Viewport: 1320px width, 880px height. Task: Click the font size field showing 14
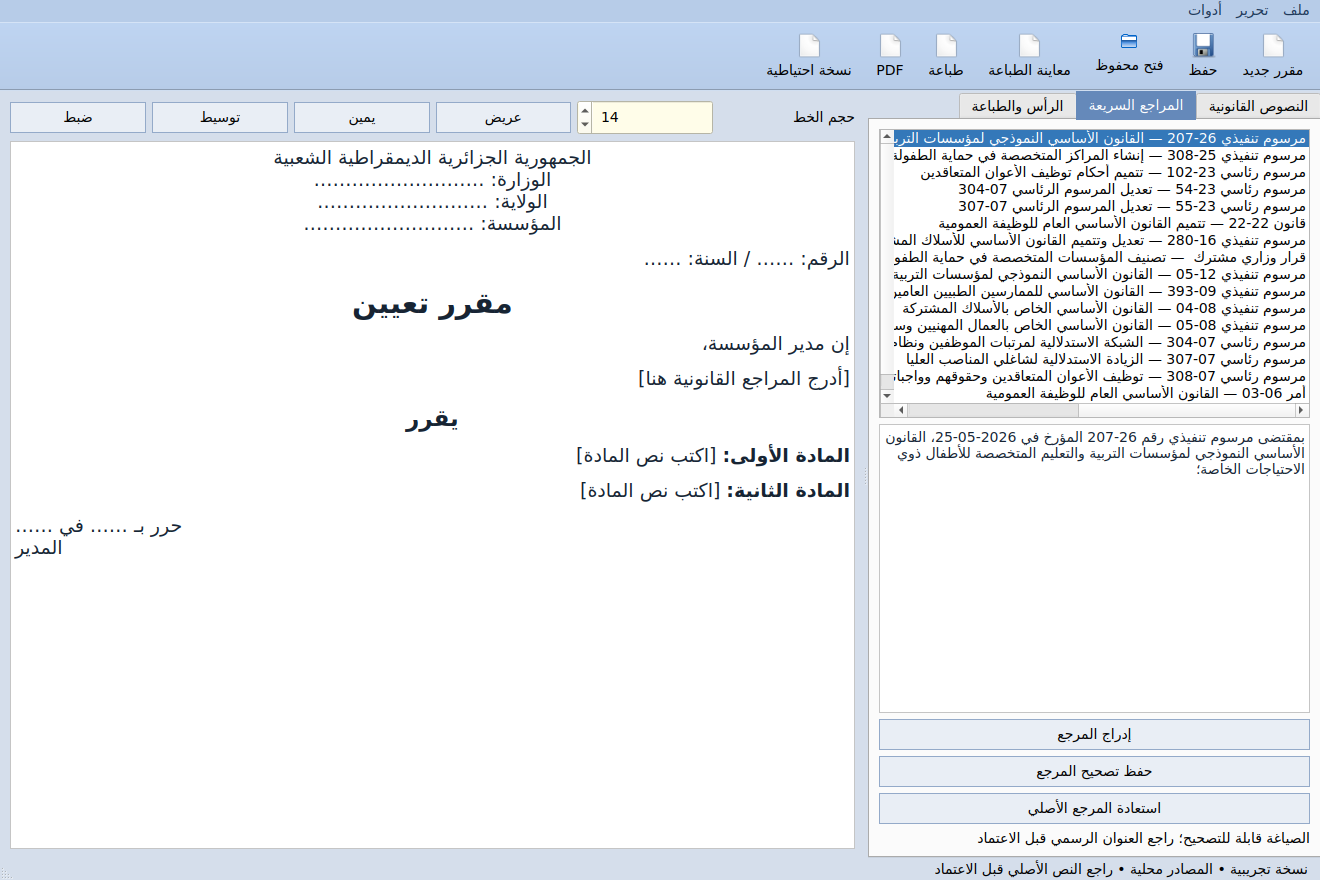[652, 117]
